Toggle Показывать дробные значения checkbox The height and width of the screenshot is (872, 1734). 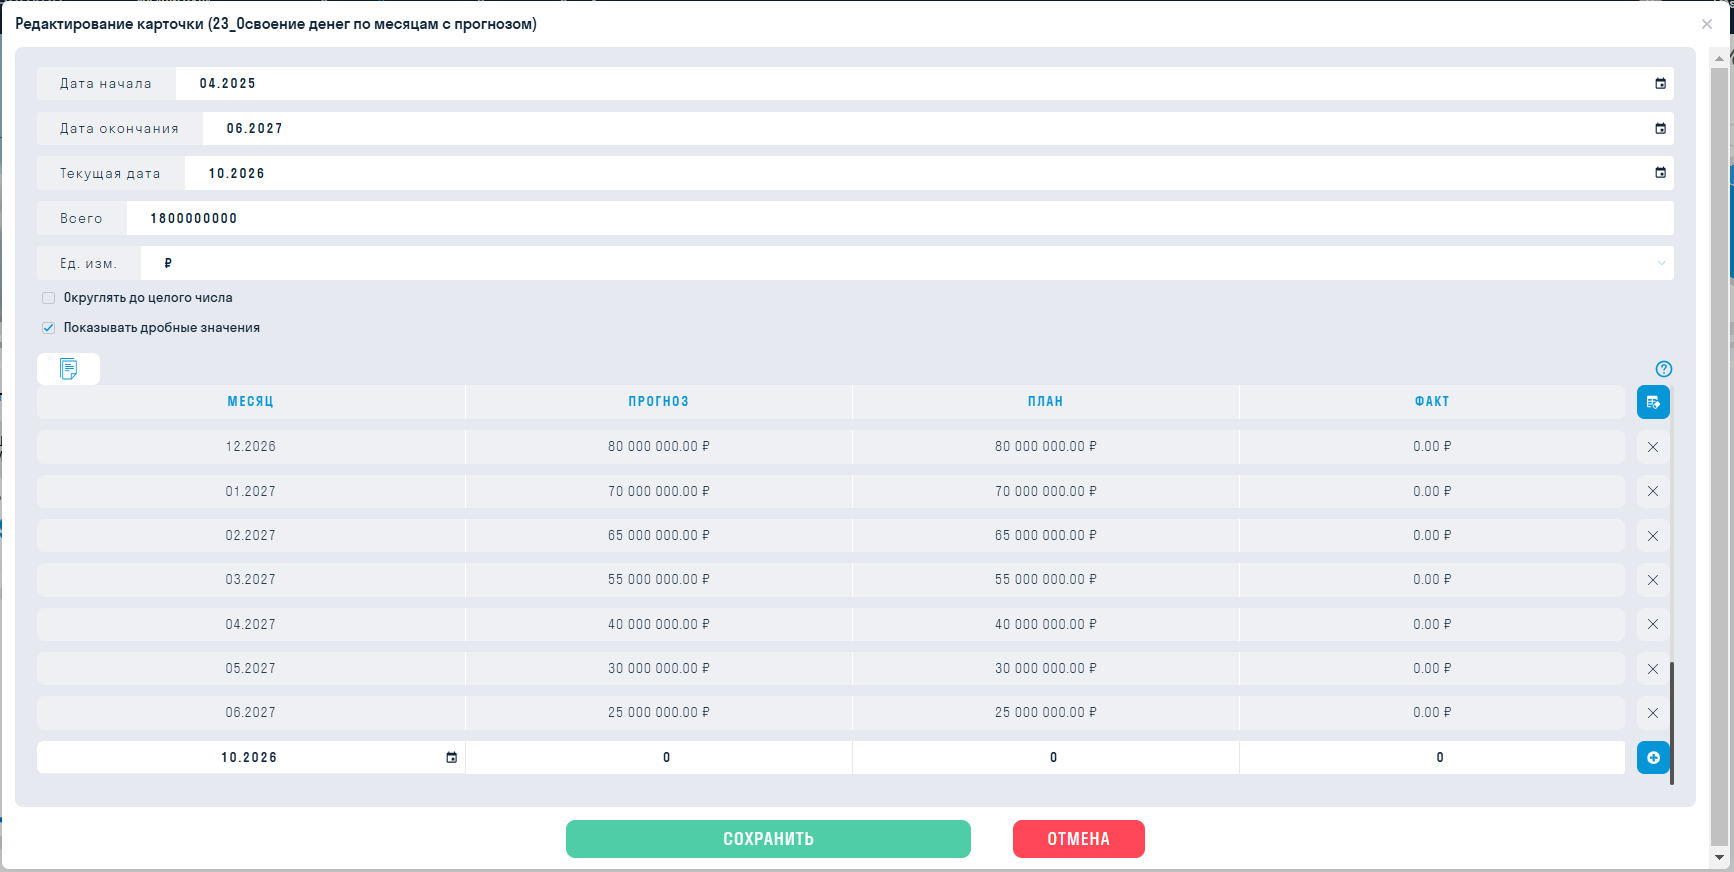pos(48,328)
